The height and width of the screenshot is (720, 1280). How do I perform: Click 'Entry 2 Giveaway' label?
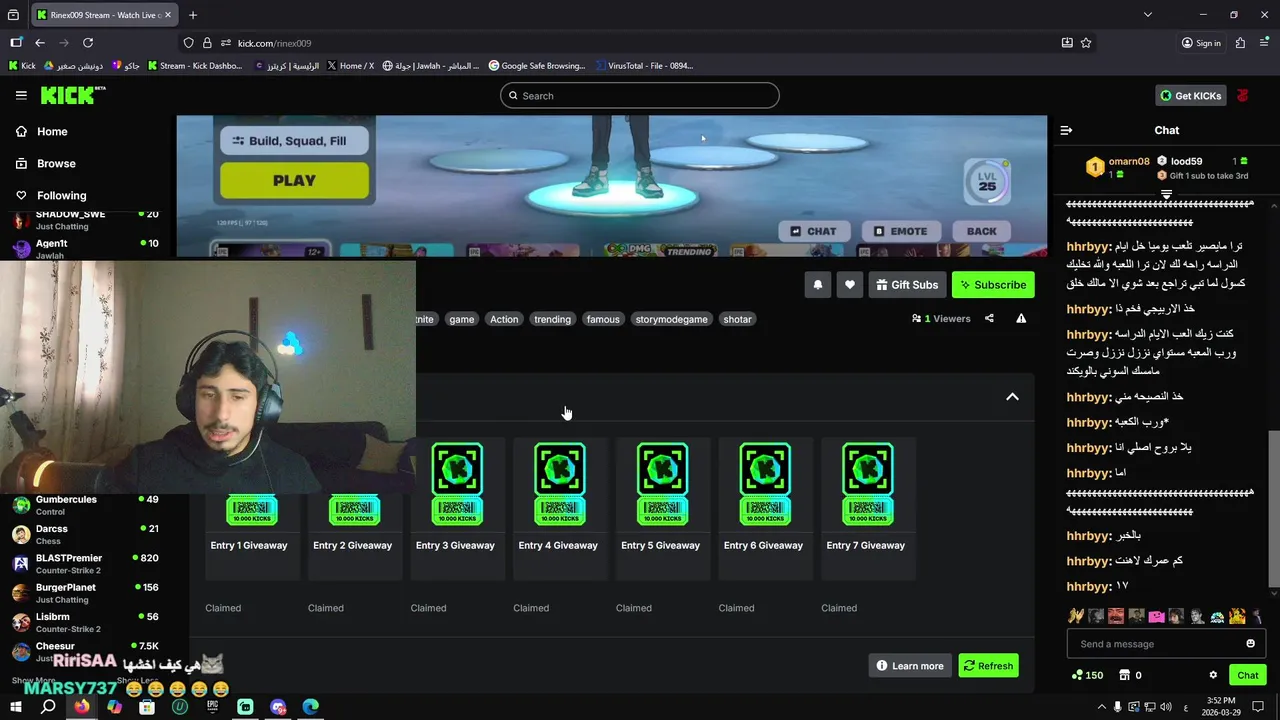(352, 545)
